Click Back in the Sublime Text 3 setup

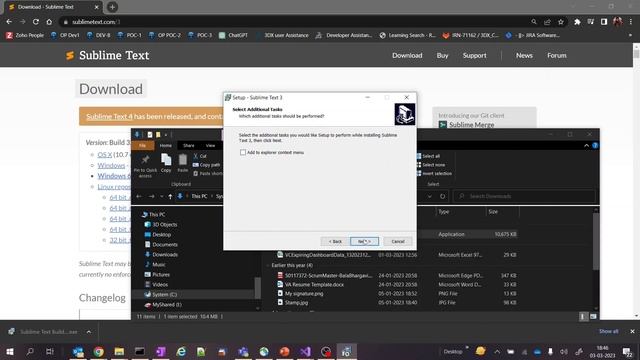pos(335,241)
